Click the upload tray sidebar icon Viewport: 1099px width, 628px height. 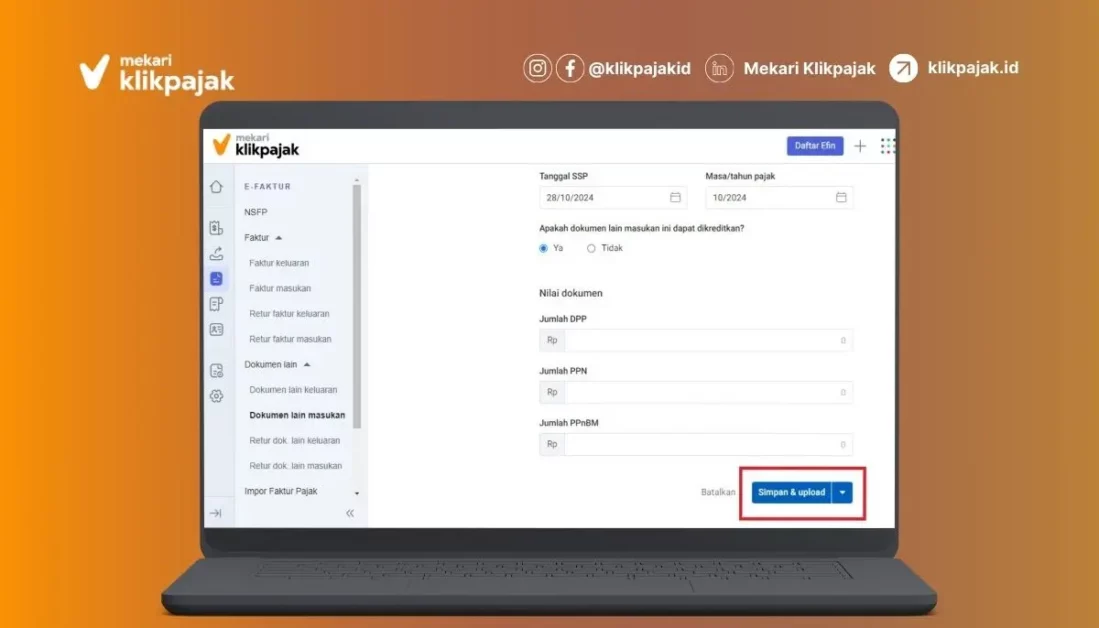216,253
